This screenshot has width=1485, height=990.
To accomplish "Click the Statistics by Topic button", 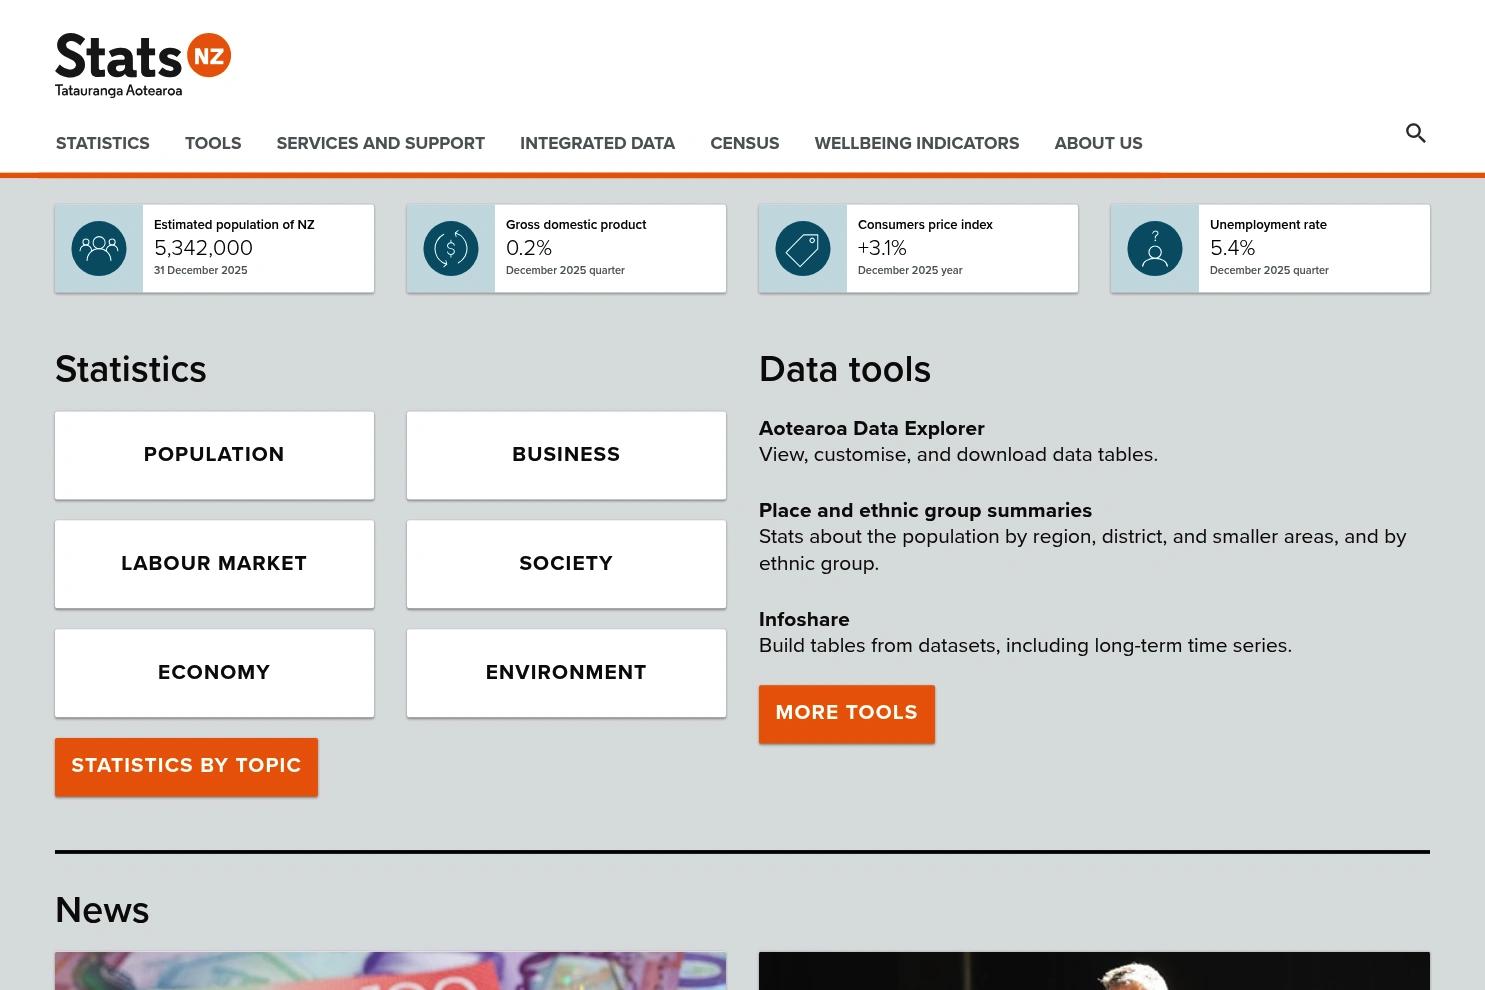I will click(x=186, y=767).
